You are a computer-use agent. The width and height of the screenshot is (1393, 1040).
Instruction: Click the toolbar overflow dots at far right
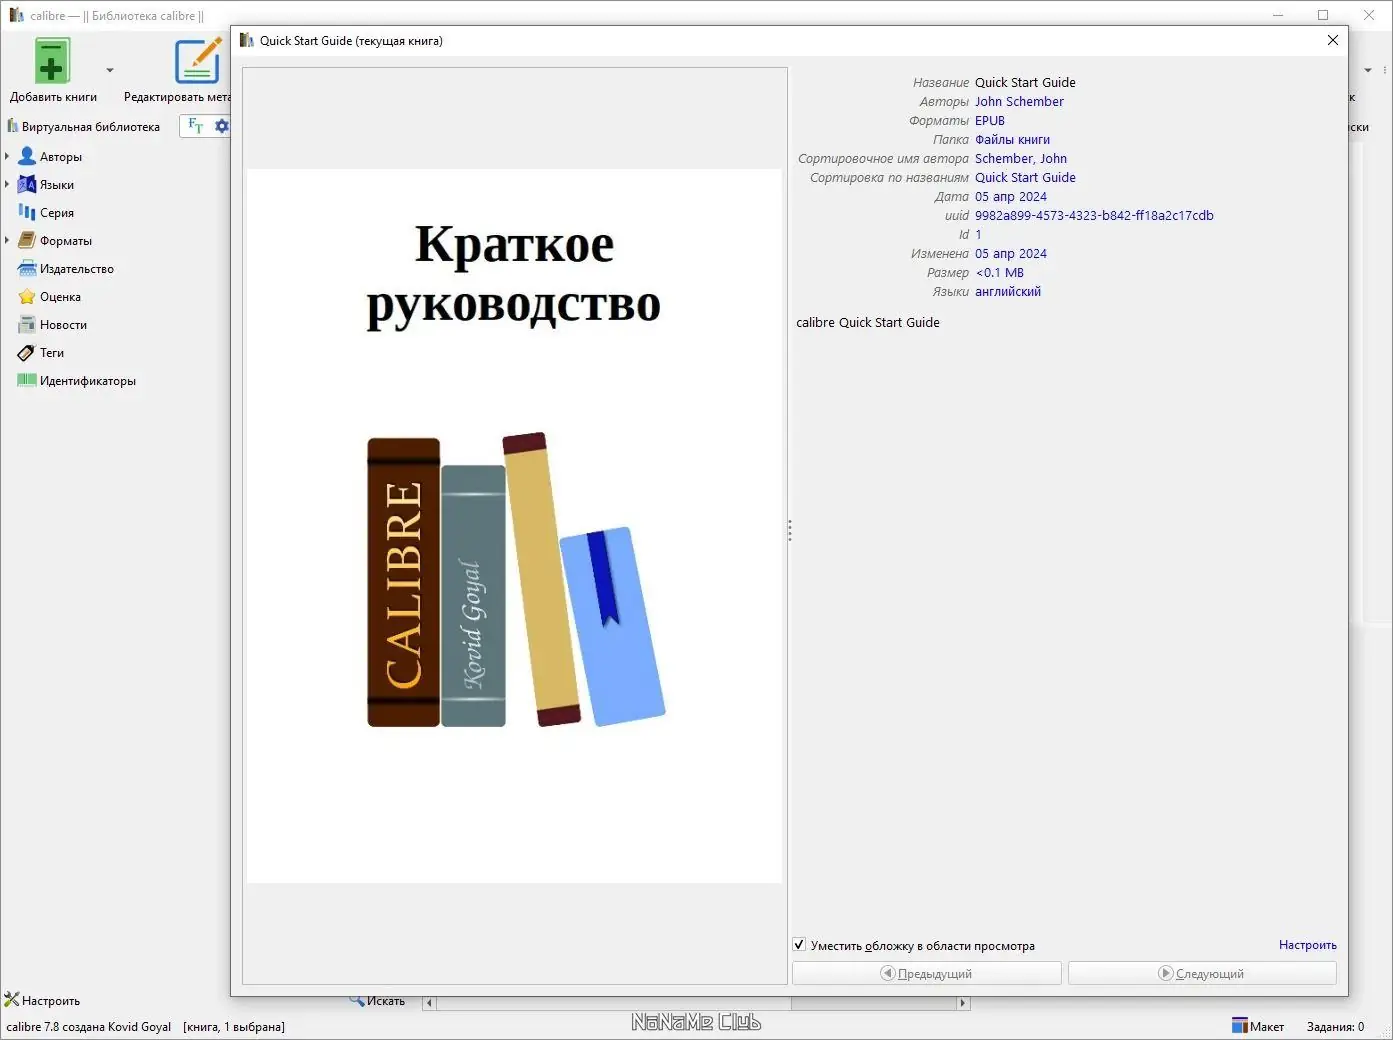tap(1386, 70)
